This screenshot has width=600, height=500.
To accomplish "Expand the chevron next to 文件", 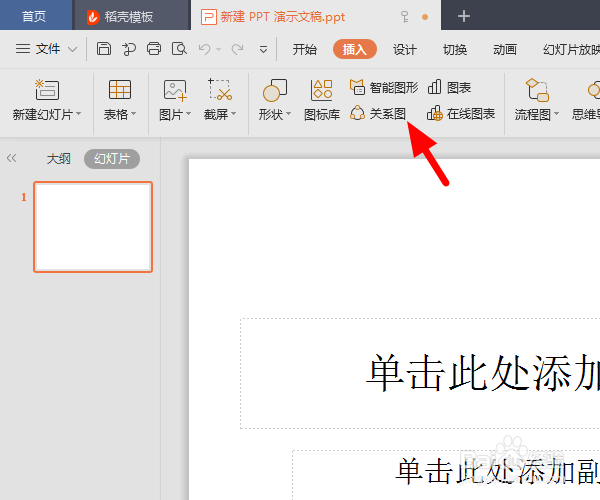I will pos(72,49).
